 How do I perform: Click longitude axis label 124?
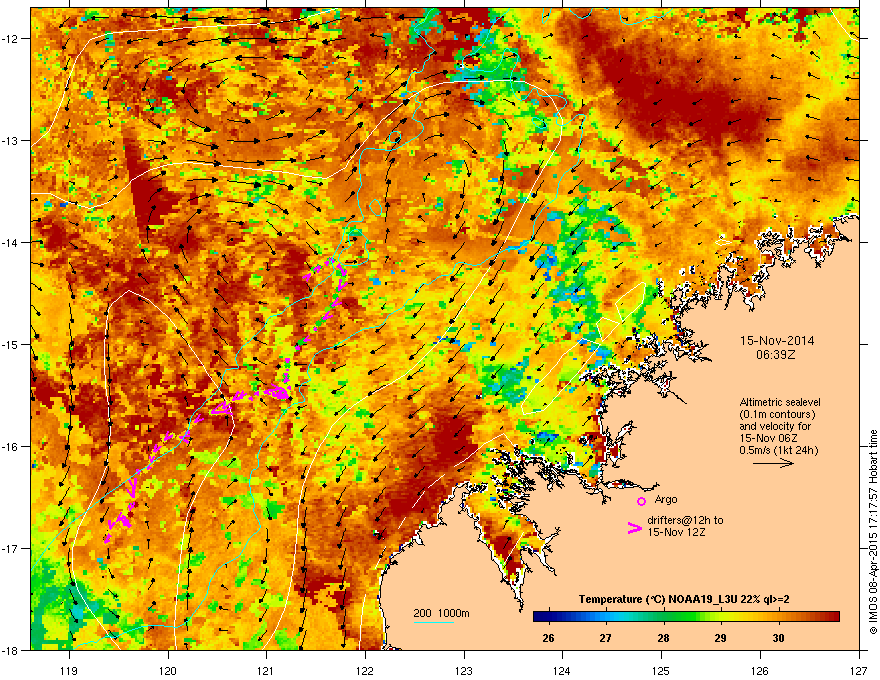(562, 670)
